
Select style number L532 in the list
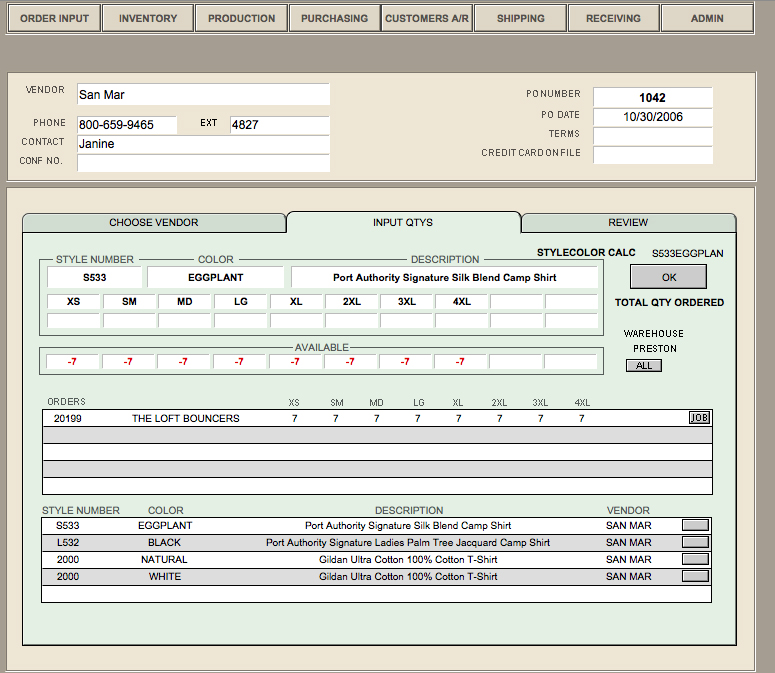coord(68,543)
